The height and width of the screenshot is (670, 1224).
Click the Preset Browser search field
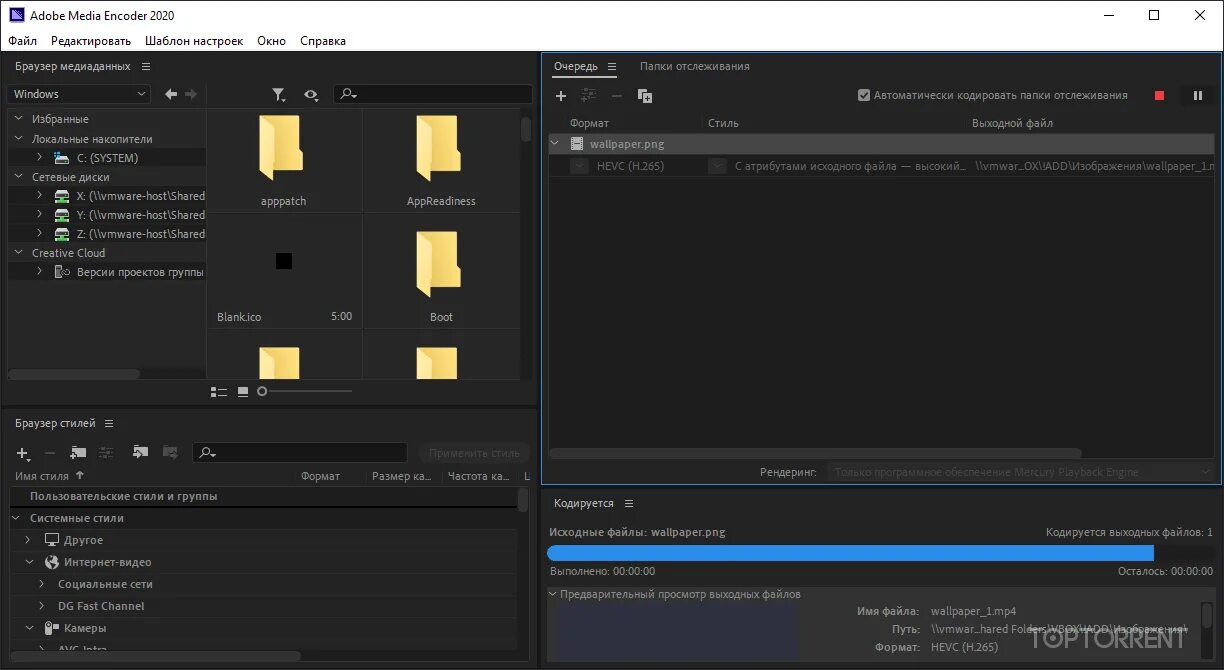[x=299, y=453]
